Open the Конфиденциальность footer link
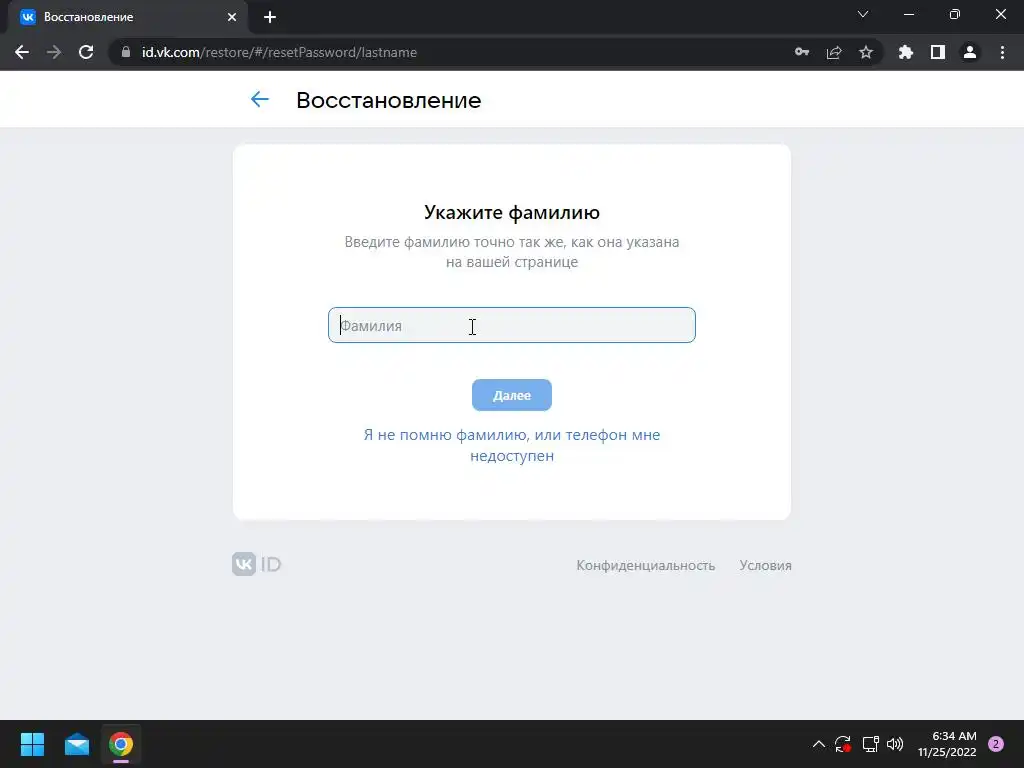This screenshot has width=1024, height=768. click(x=646, y=566)
